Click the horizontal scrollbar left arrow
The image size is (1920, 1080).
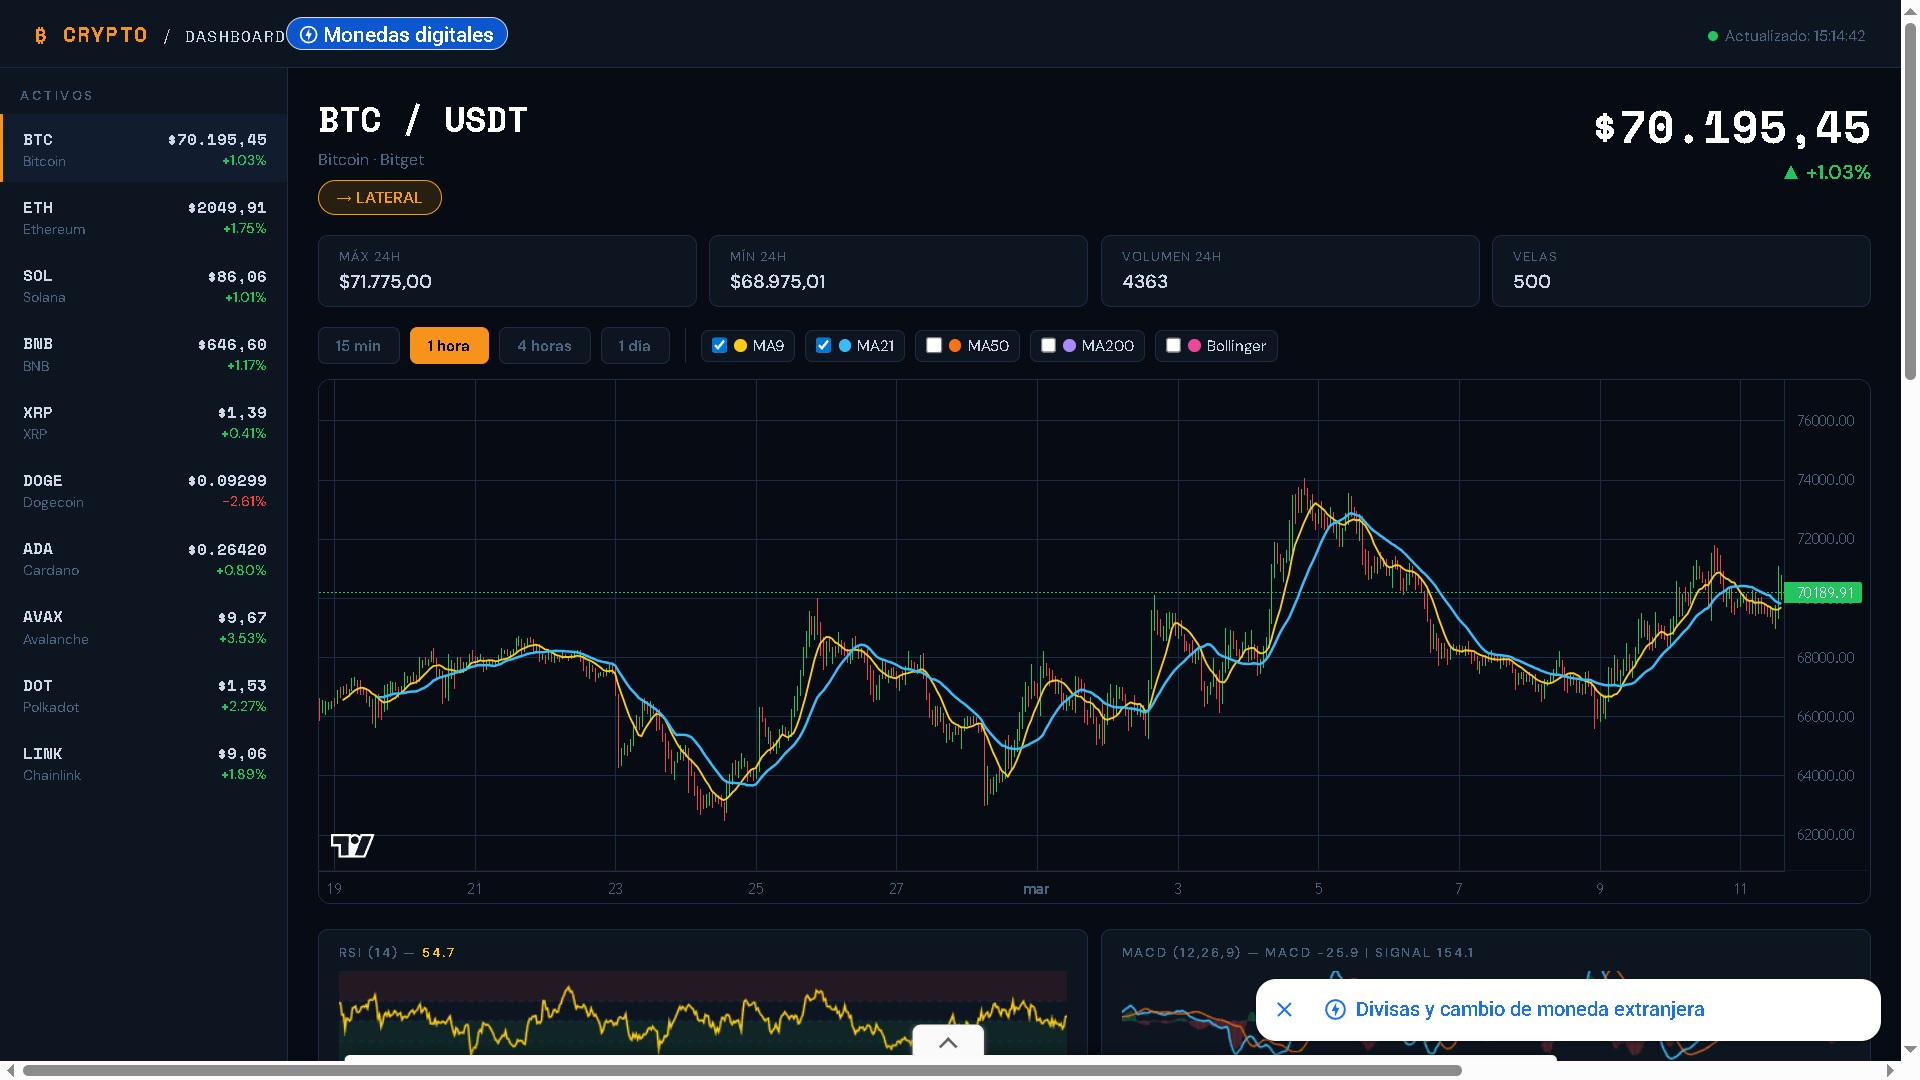tap(10, 1070)
